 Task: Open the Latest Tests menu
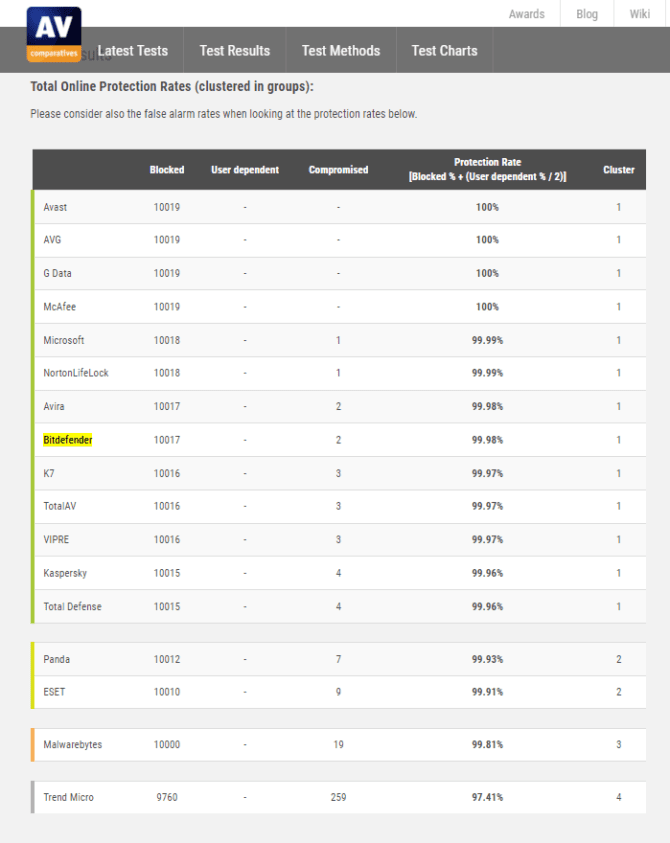pos(132,51)
